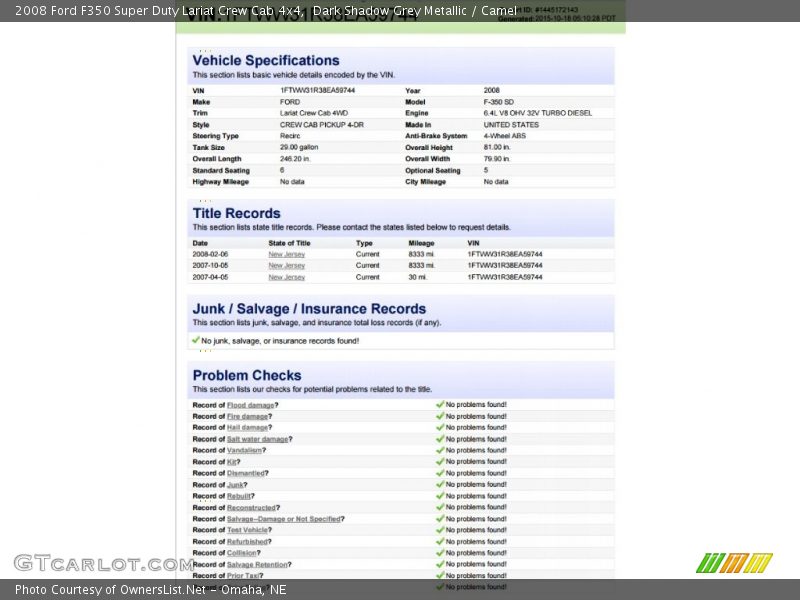
Task: Click the green checkmark in the Collision row
Action: click(440, 553)
